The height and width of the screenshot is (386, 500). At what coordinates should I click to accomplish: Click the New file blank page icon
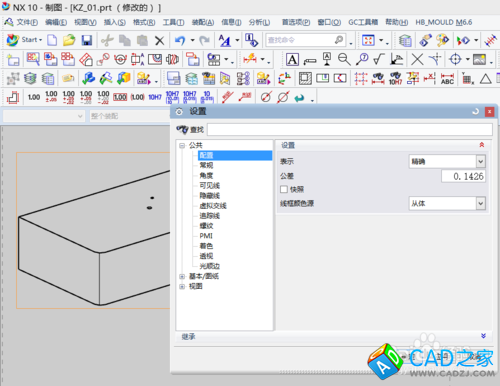pos(52,40)
